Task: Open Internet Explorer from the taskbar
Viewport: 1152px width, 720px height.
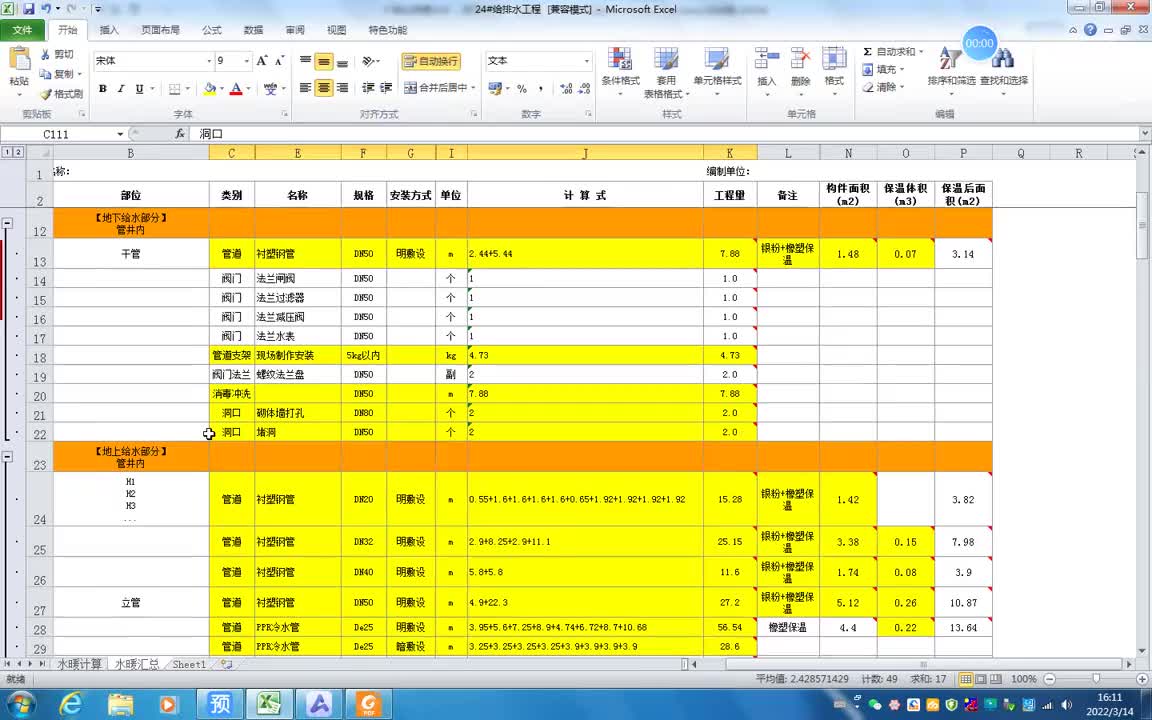Action: [x=71, y=704]
